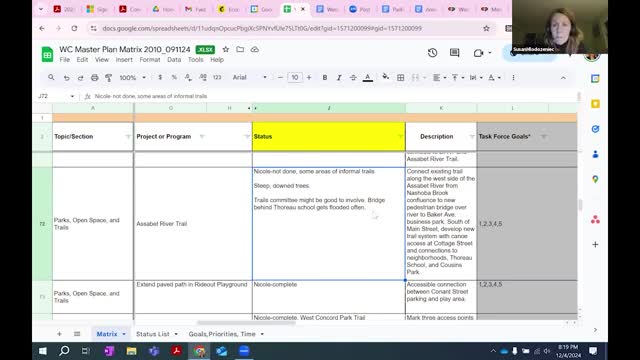Viewport: 640px width, 360px height.
Task: Open version history
Action: pyautogui.click(x=432, y=53)
